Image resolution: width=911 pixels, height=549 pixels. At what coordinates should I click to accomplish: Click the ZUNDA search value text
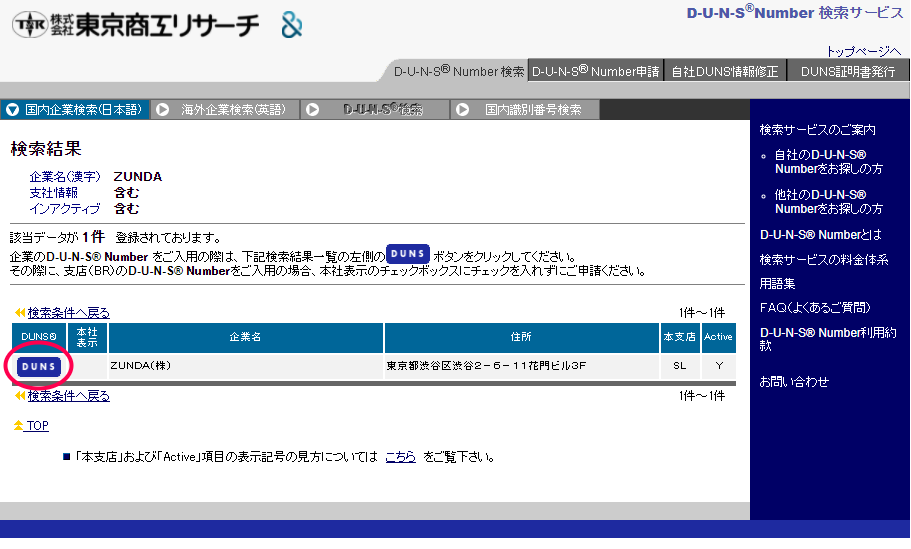coord(138,177)
